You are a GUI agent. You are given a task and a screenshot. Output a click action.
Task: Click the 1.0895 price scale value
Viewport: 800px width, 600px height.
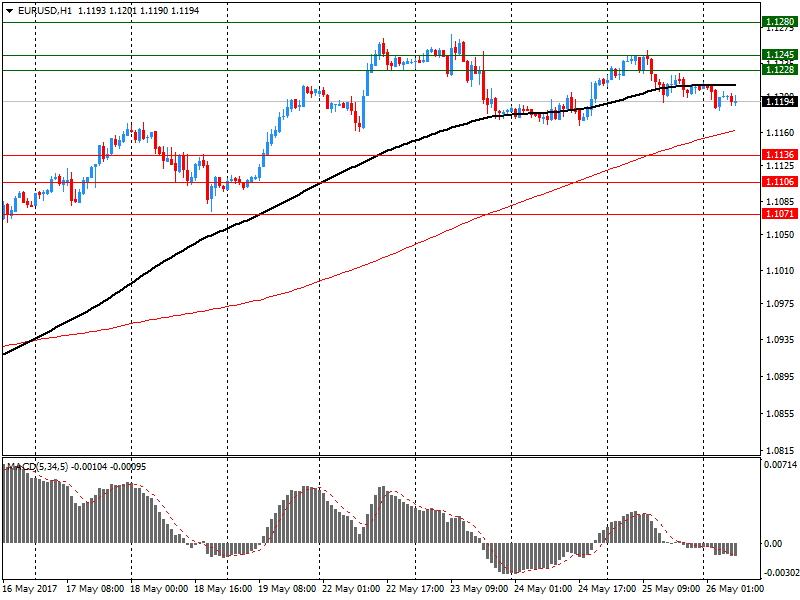pyautogui.click(x=780, y=377)
